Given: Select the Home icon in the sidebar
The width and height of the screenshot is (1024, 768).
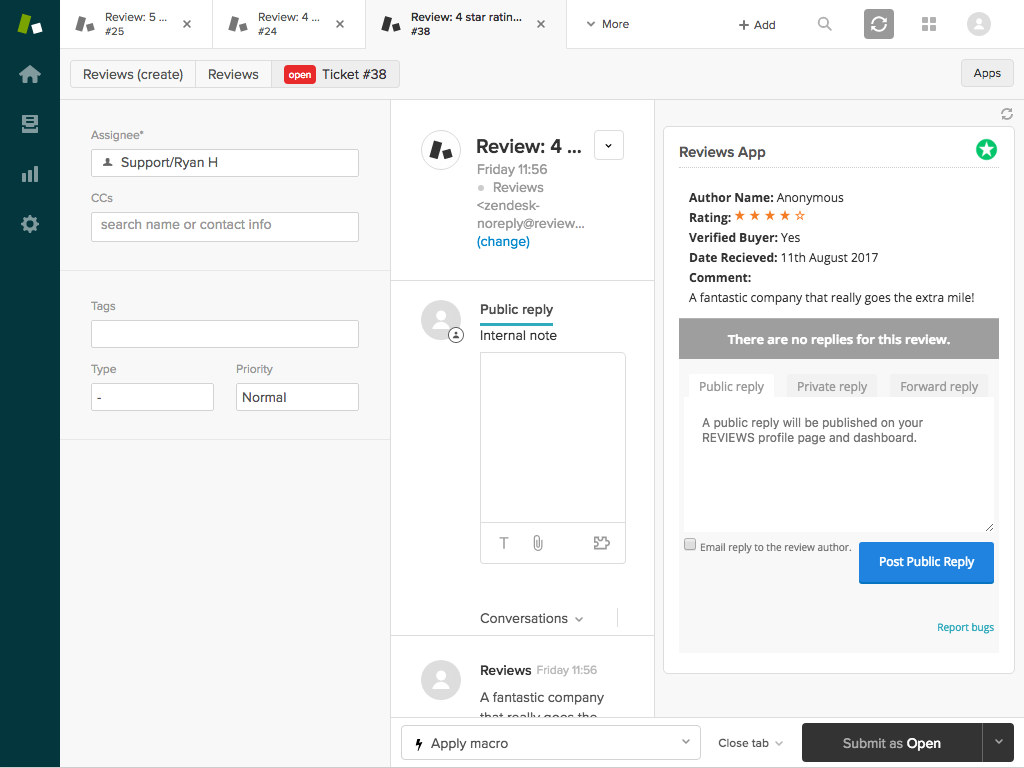Looking at the screenshot, I should tap(29, 73).
